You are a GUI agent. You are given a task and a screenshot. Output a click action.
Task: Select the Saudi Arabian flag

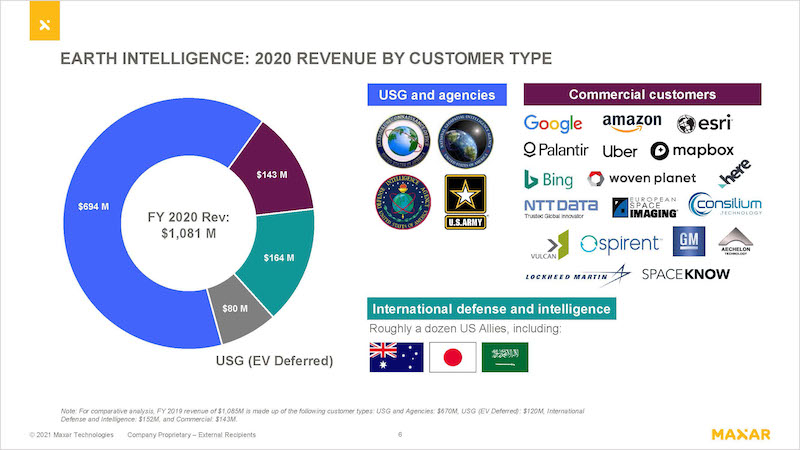505,357
